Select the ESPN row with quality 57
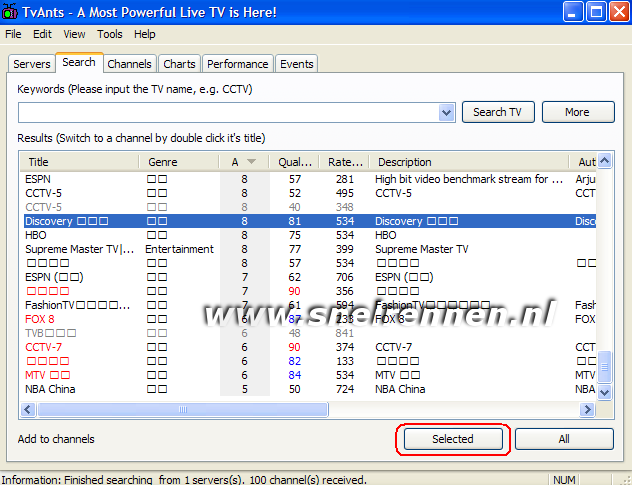632x485 pixels. pyautogui.click(x=308, y=179)
